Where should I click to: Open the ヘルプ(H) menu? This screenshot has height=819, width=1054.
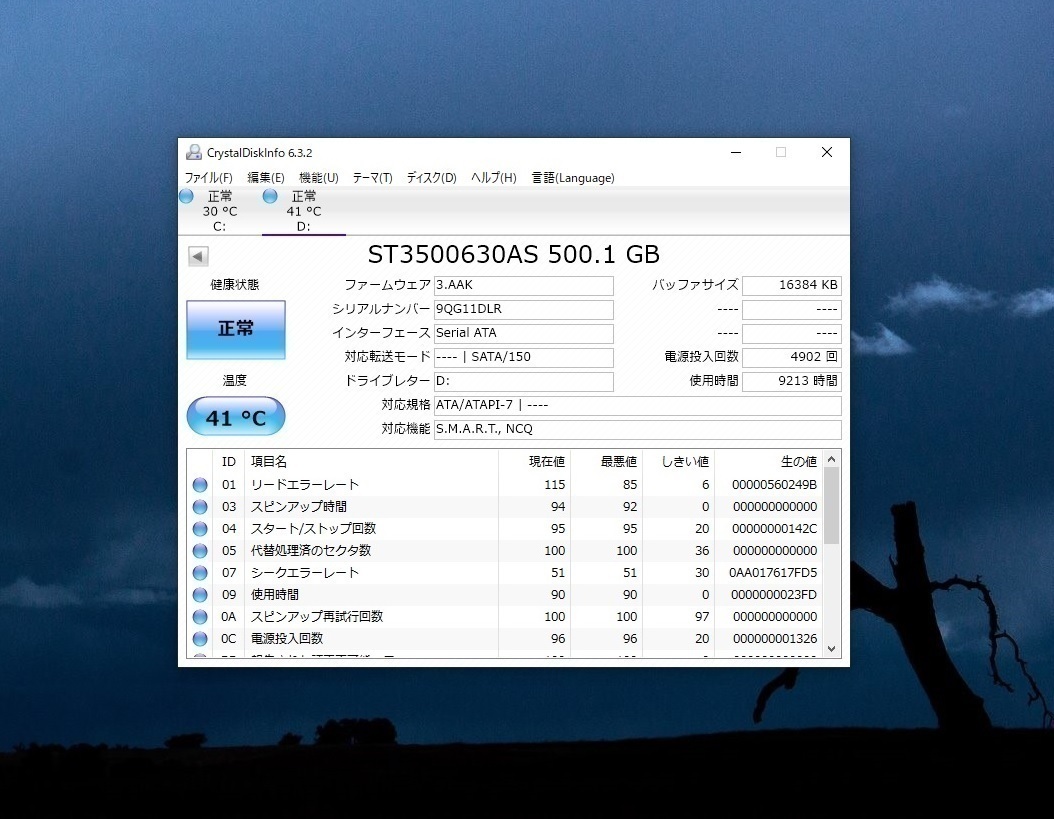click(x=492, y=177)
